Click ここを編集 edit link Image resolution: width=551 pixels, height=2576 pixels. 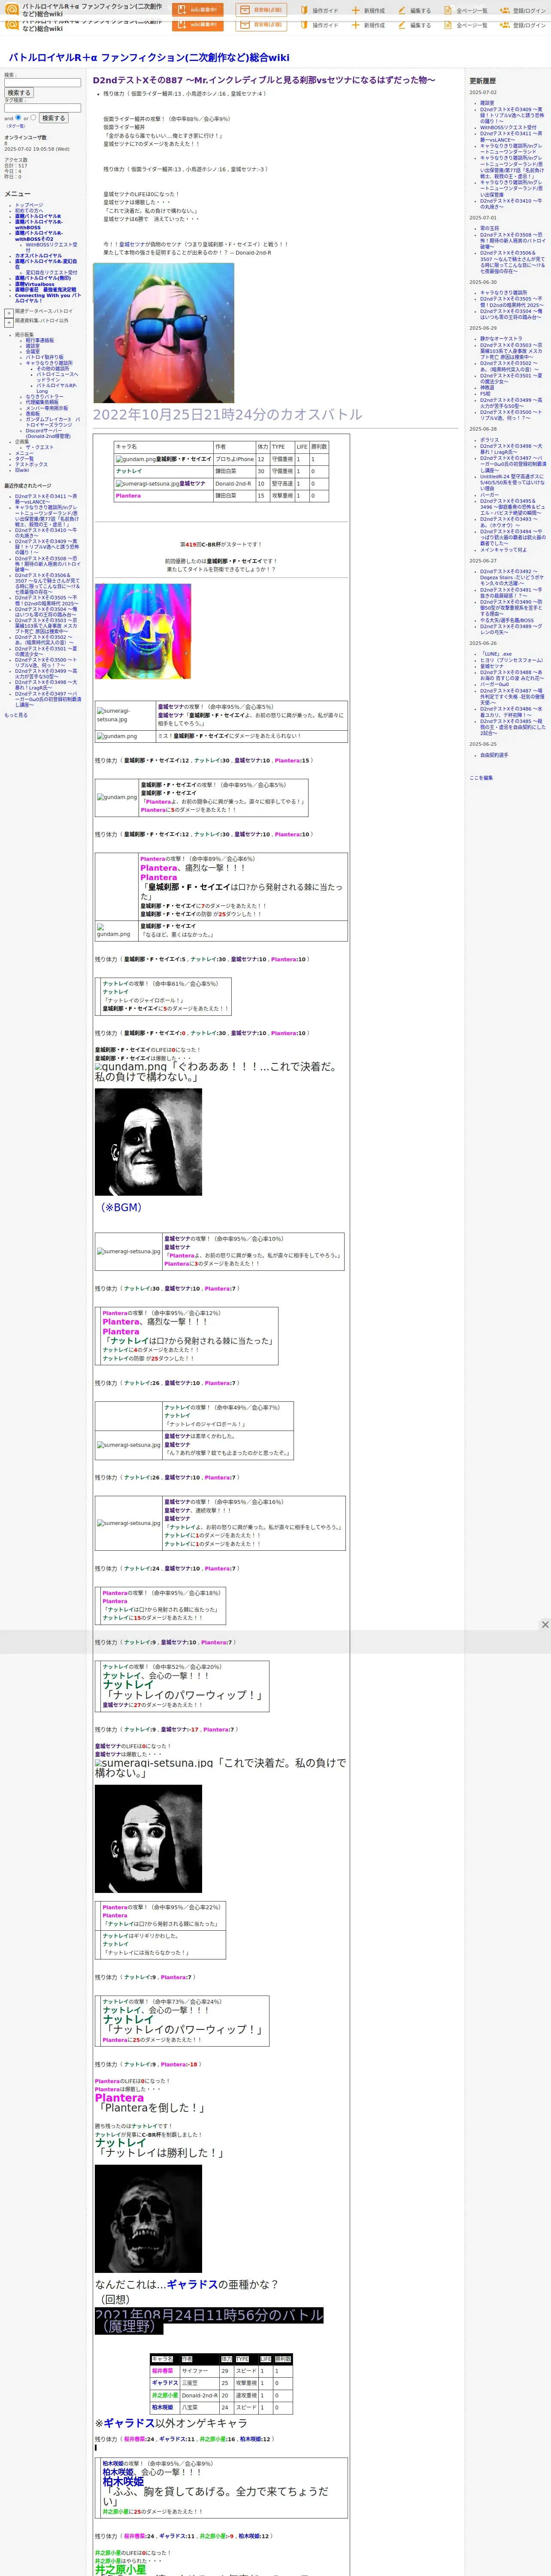point(481,778)
